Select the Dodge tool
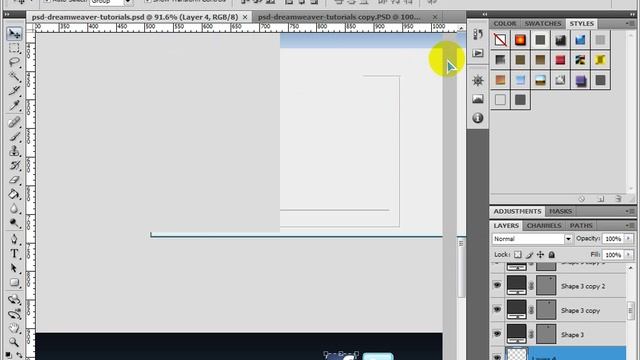640x360 pixels. (14, 223)
